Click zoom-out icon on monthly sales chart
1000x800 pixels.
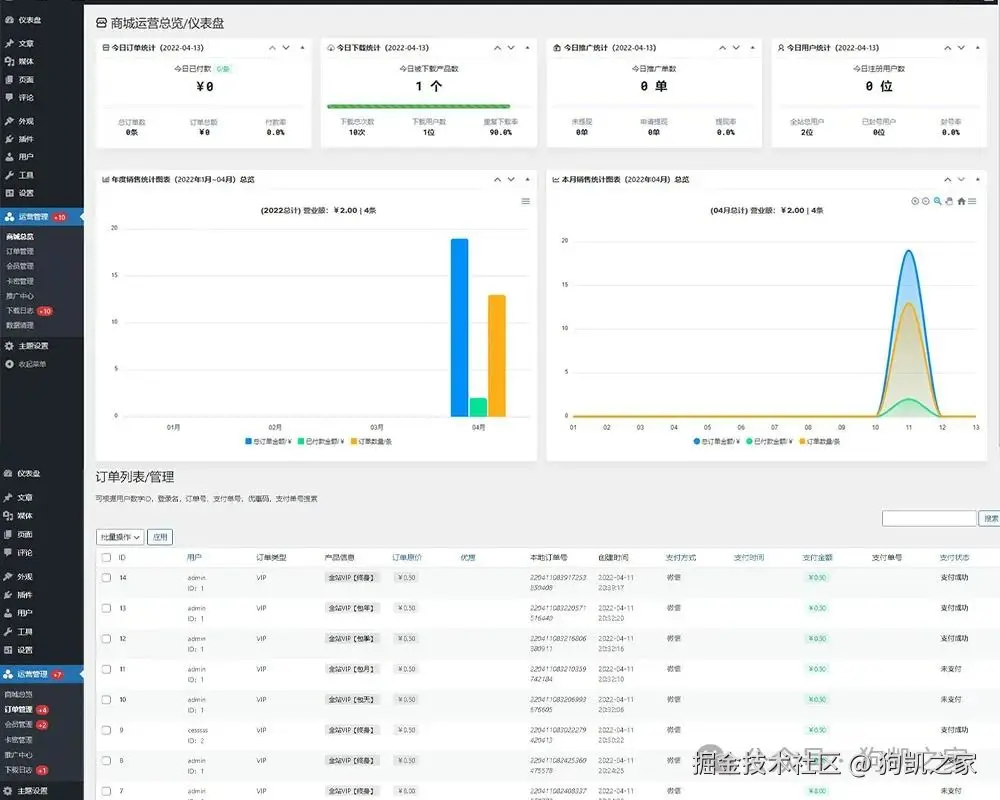tap(925, 201)
